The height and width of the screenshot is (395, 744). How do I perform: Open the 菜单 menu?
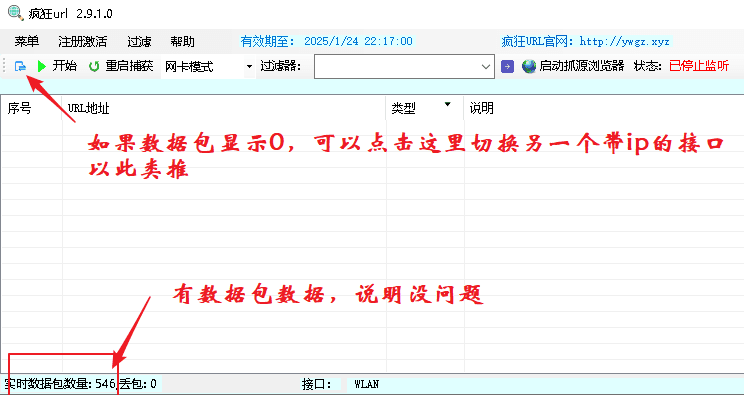pyautogui.click(x=27, y=41)
